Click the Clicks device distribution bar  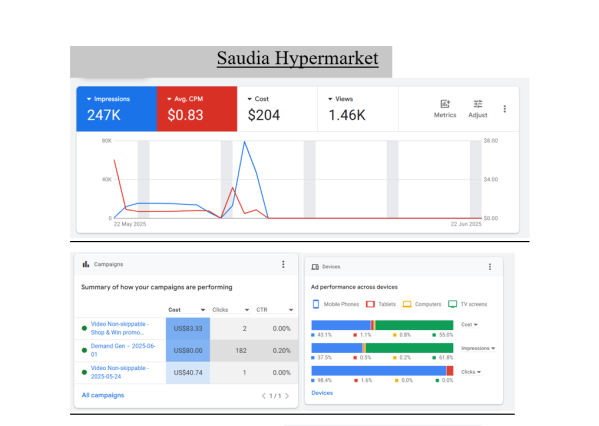[x=382, y=371]
